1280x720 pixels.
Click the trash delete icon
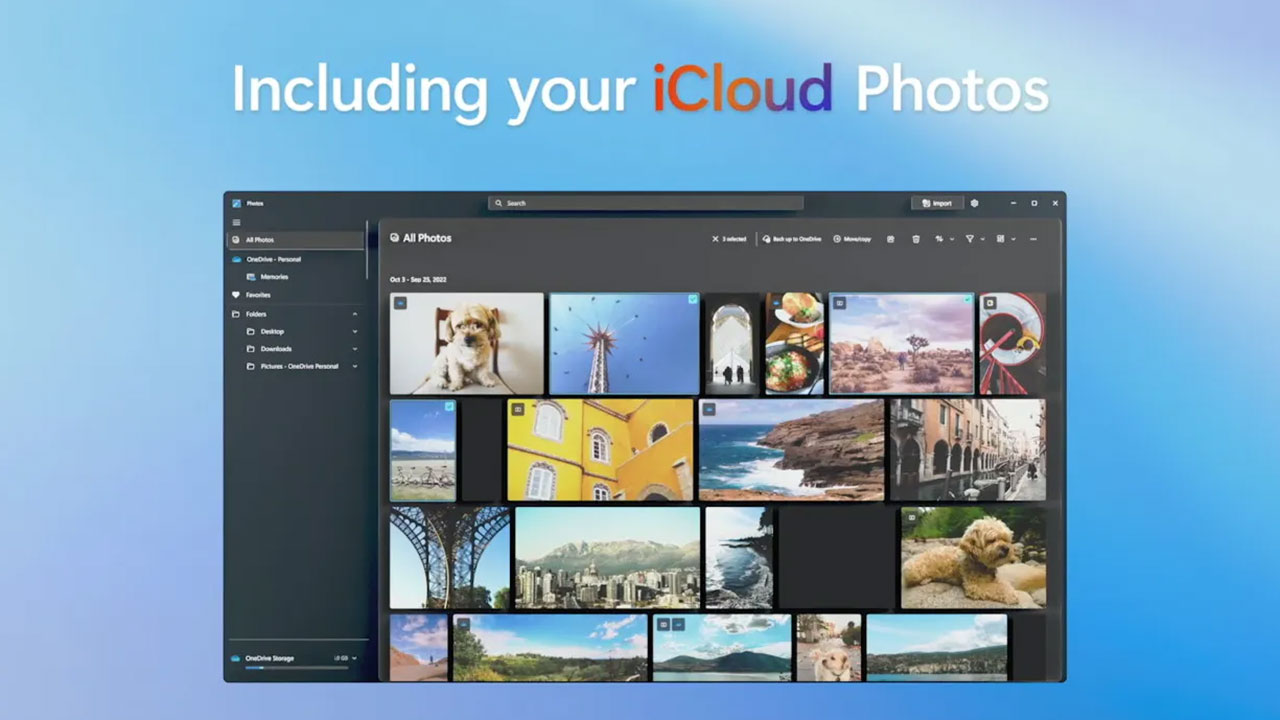[x=915, y=239]
